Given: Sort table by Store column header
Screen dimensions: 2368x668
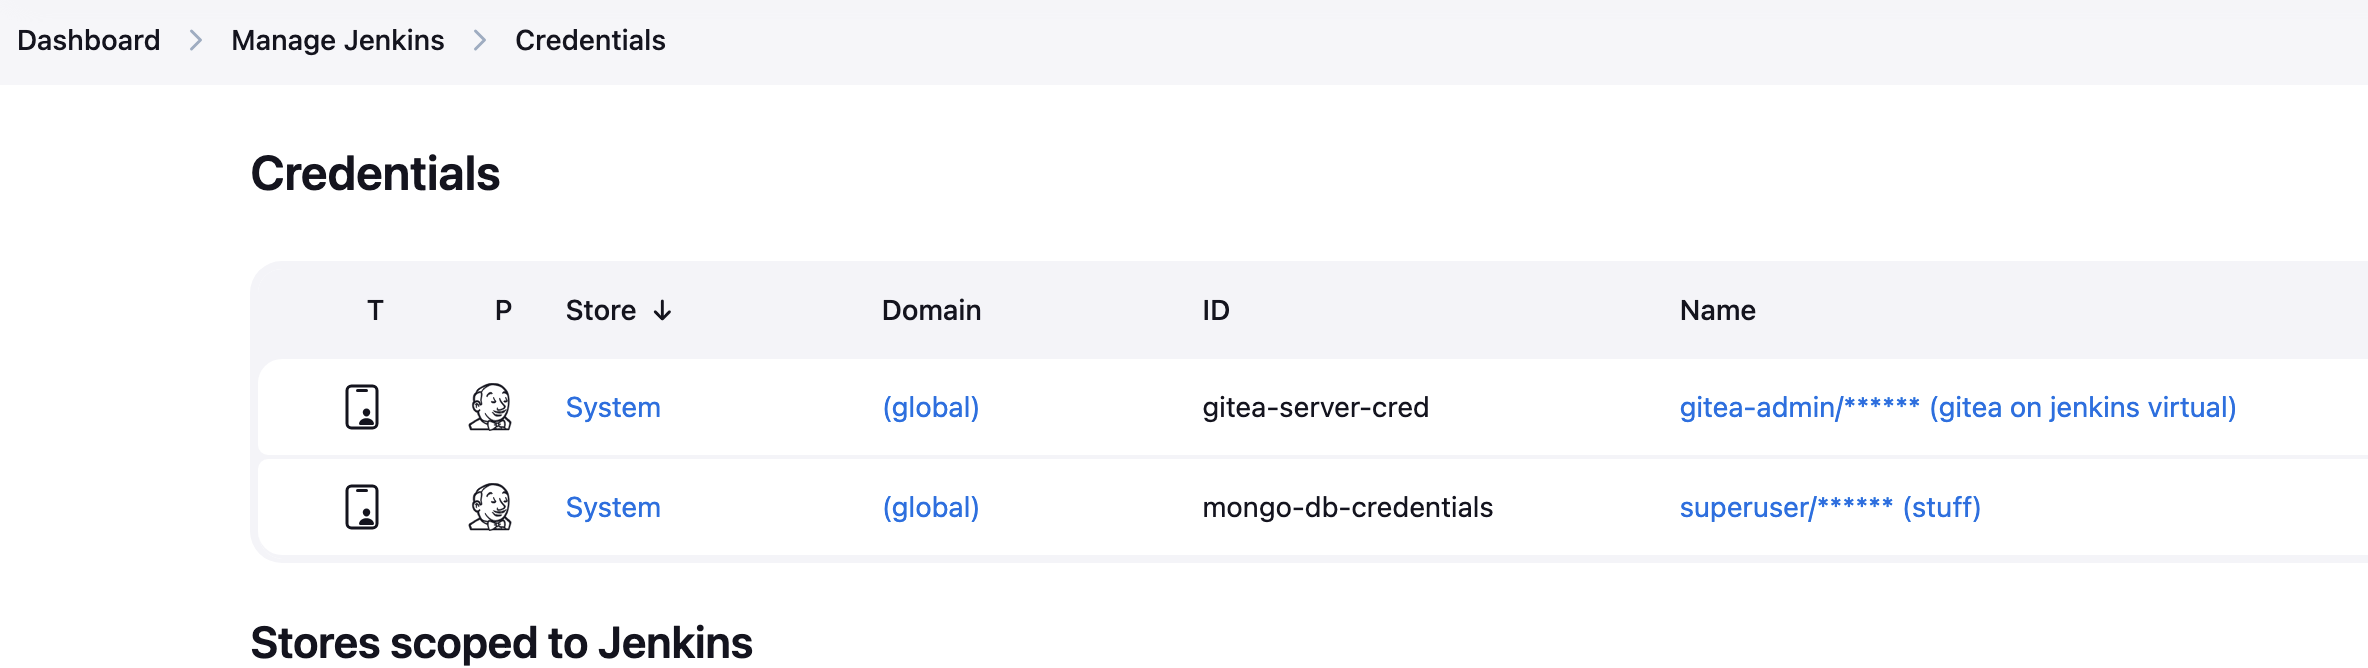Looking at the screenshot, I should (601, 311).
